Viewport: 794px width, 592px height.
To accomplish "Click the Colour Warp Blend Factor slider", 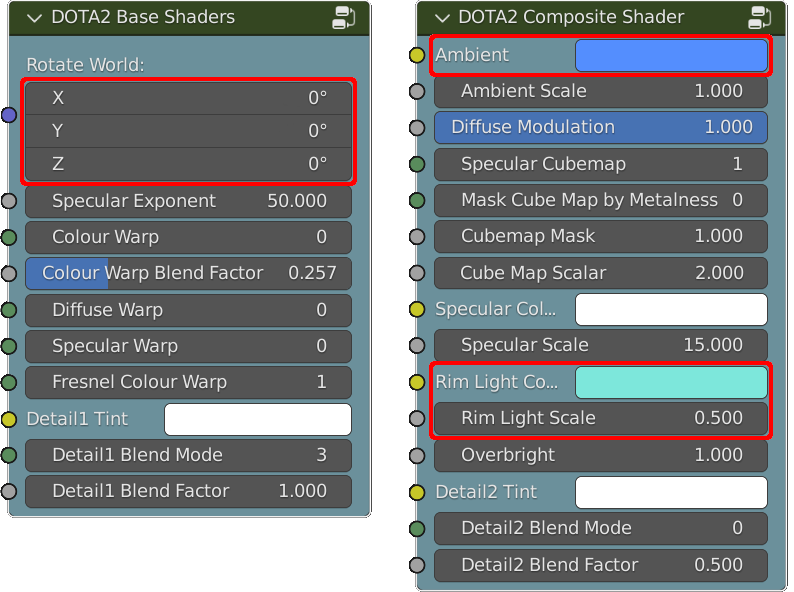I will (188, 273).
